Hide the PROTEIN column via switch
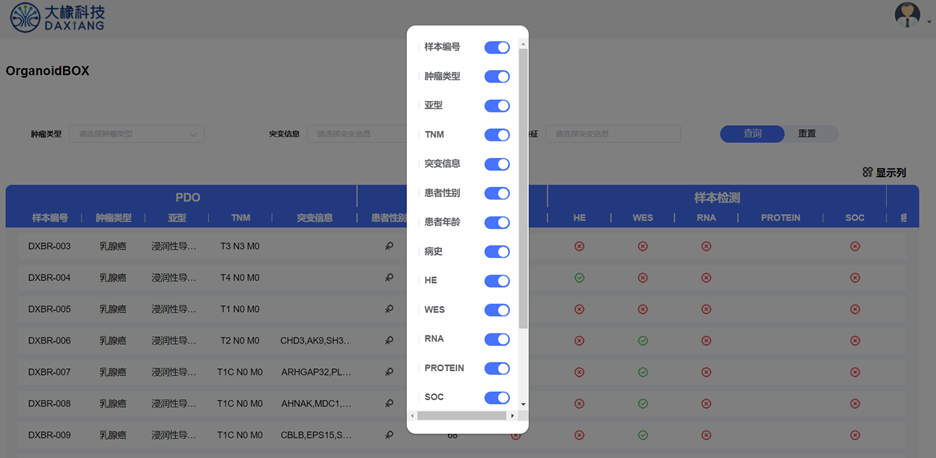The width and height of the screenshot is (936, 458). tap(497, 368)
